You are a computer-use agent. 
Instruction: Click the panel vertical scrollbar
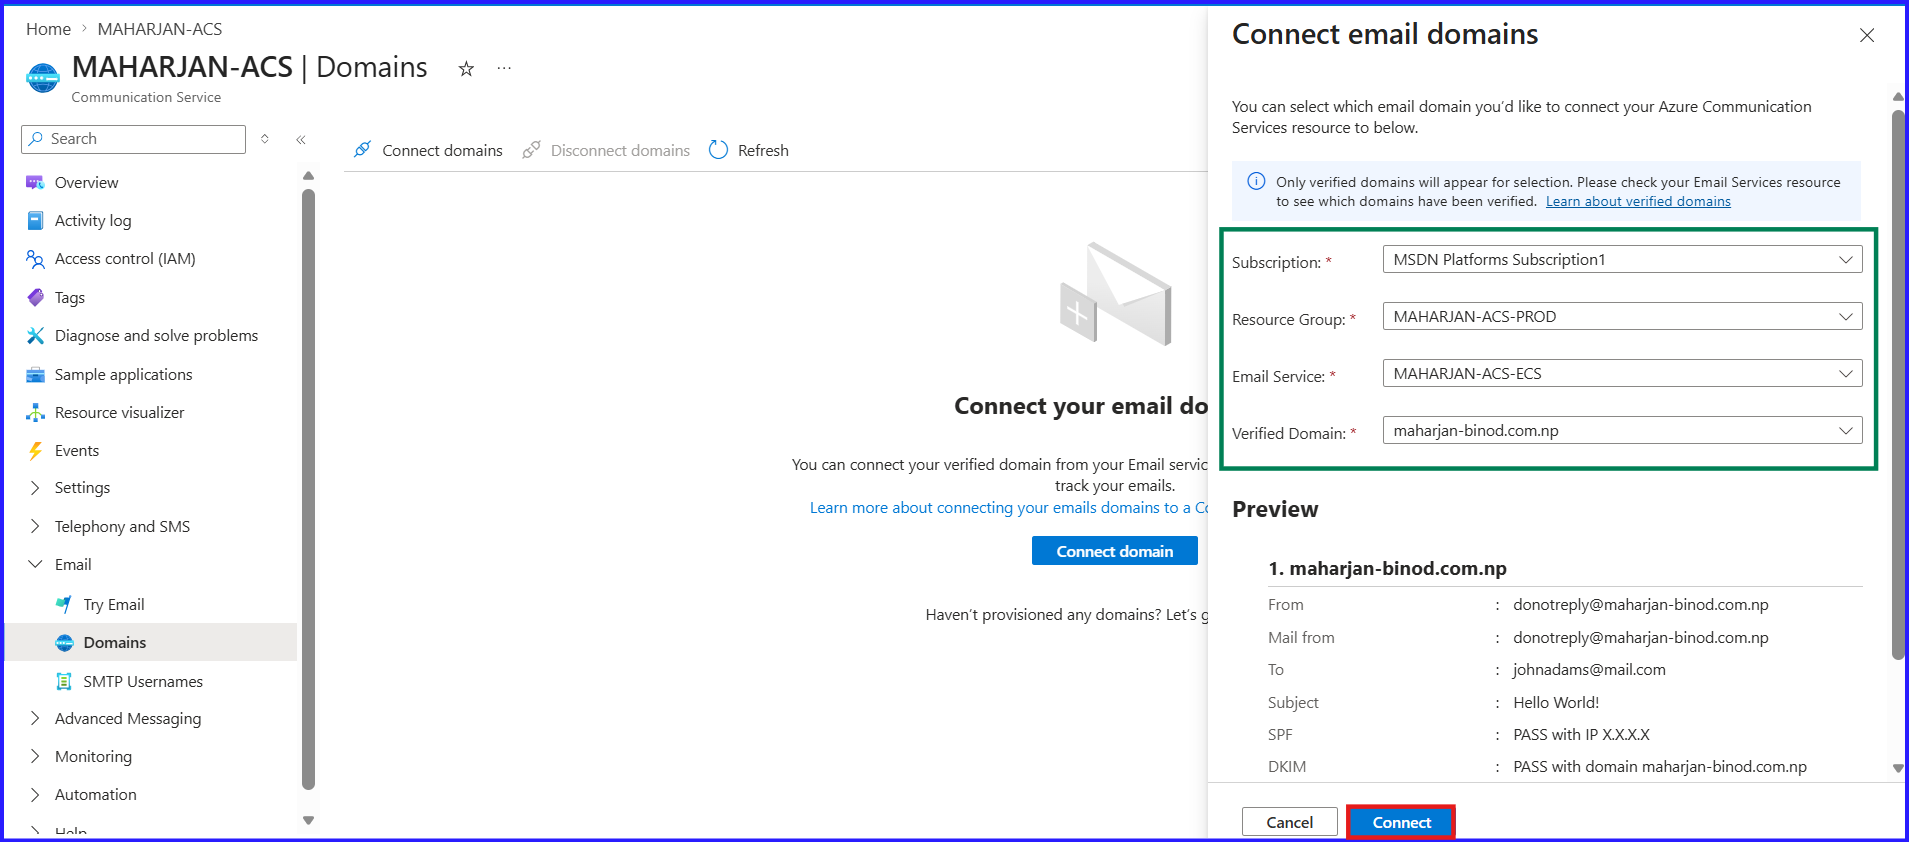point(1898,385)
